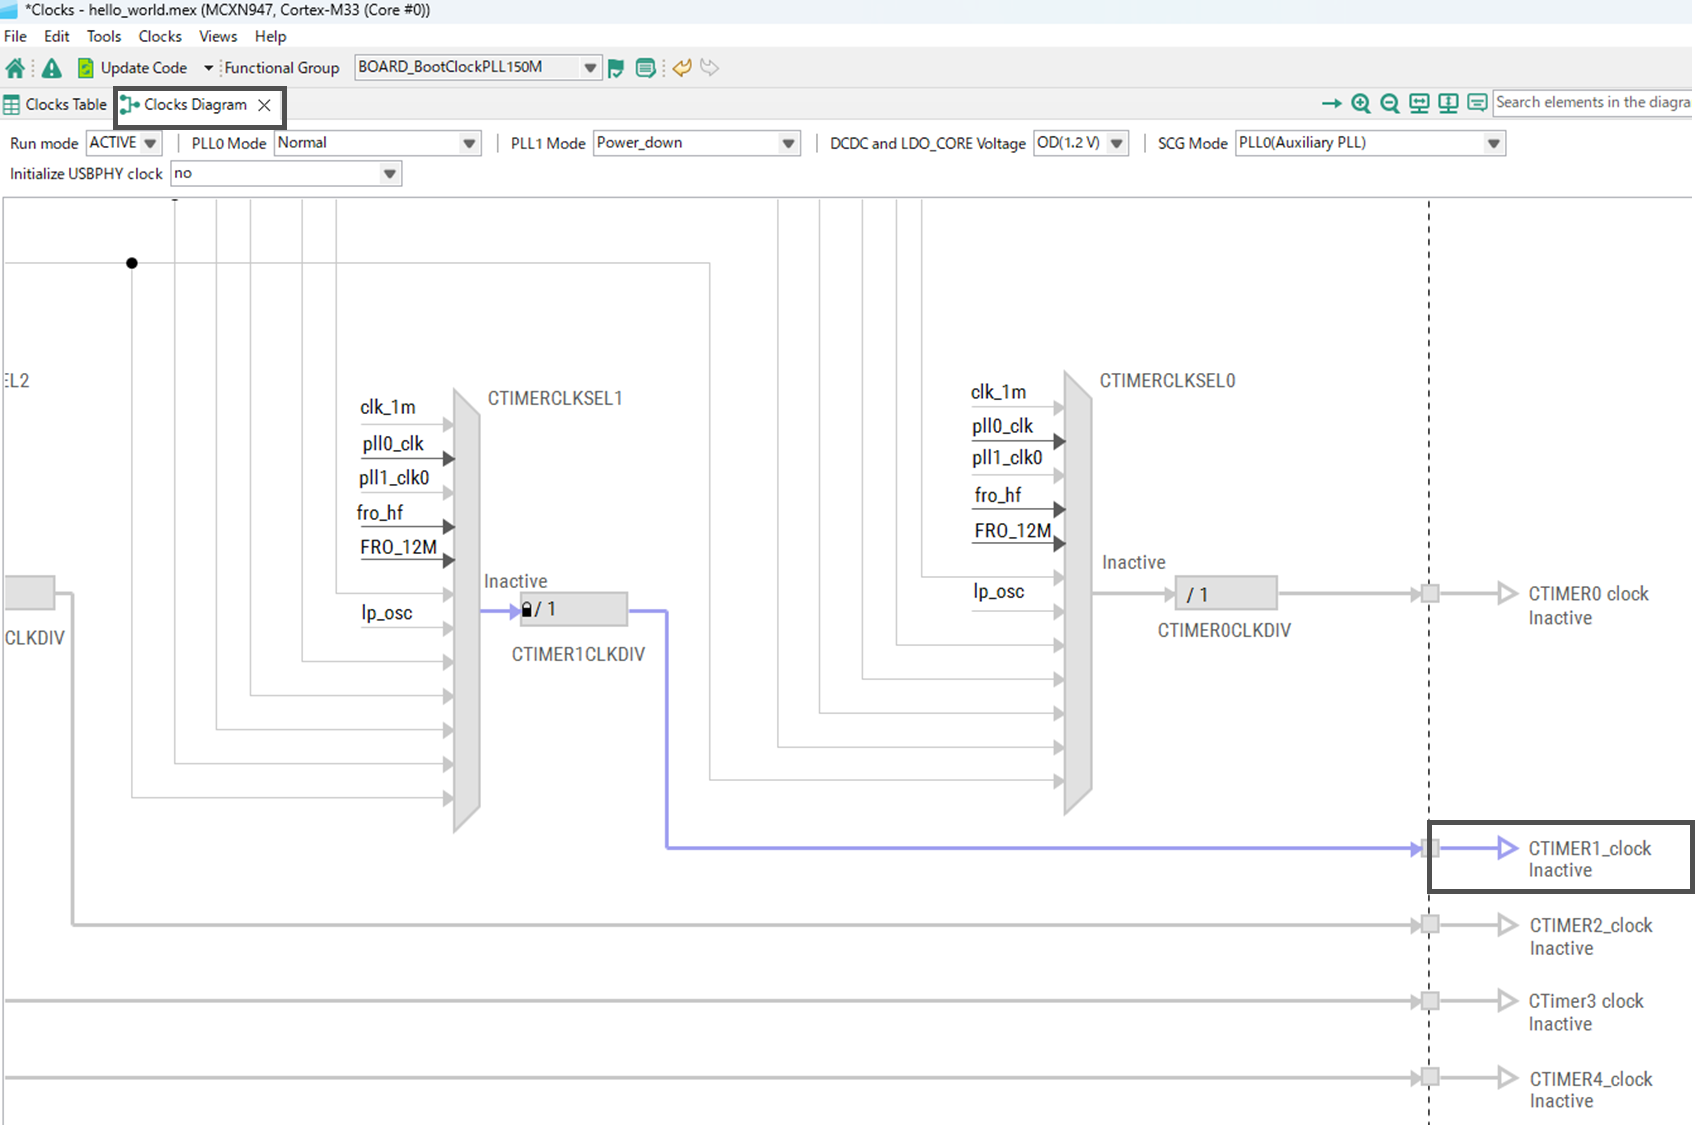
Task: Click the green Home icon in toolbar
Action: (15, 68)
